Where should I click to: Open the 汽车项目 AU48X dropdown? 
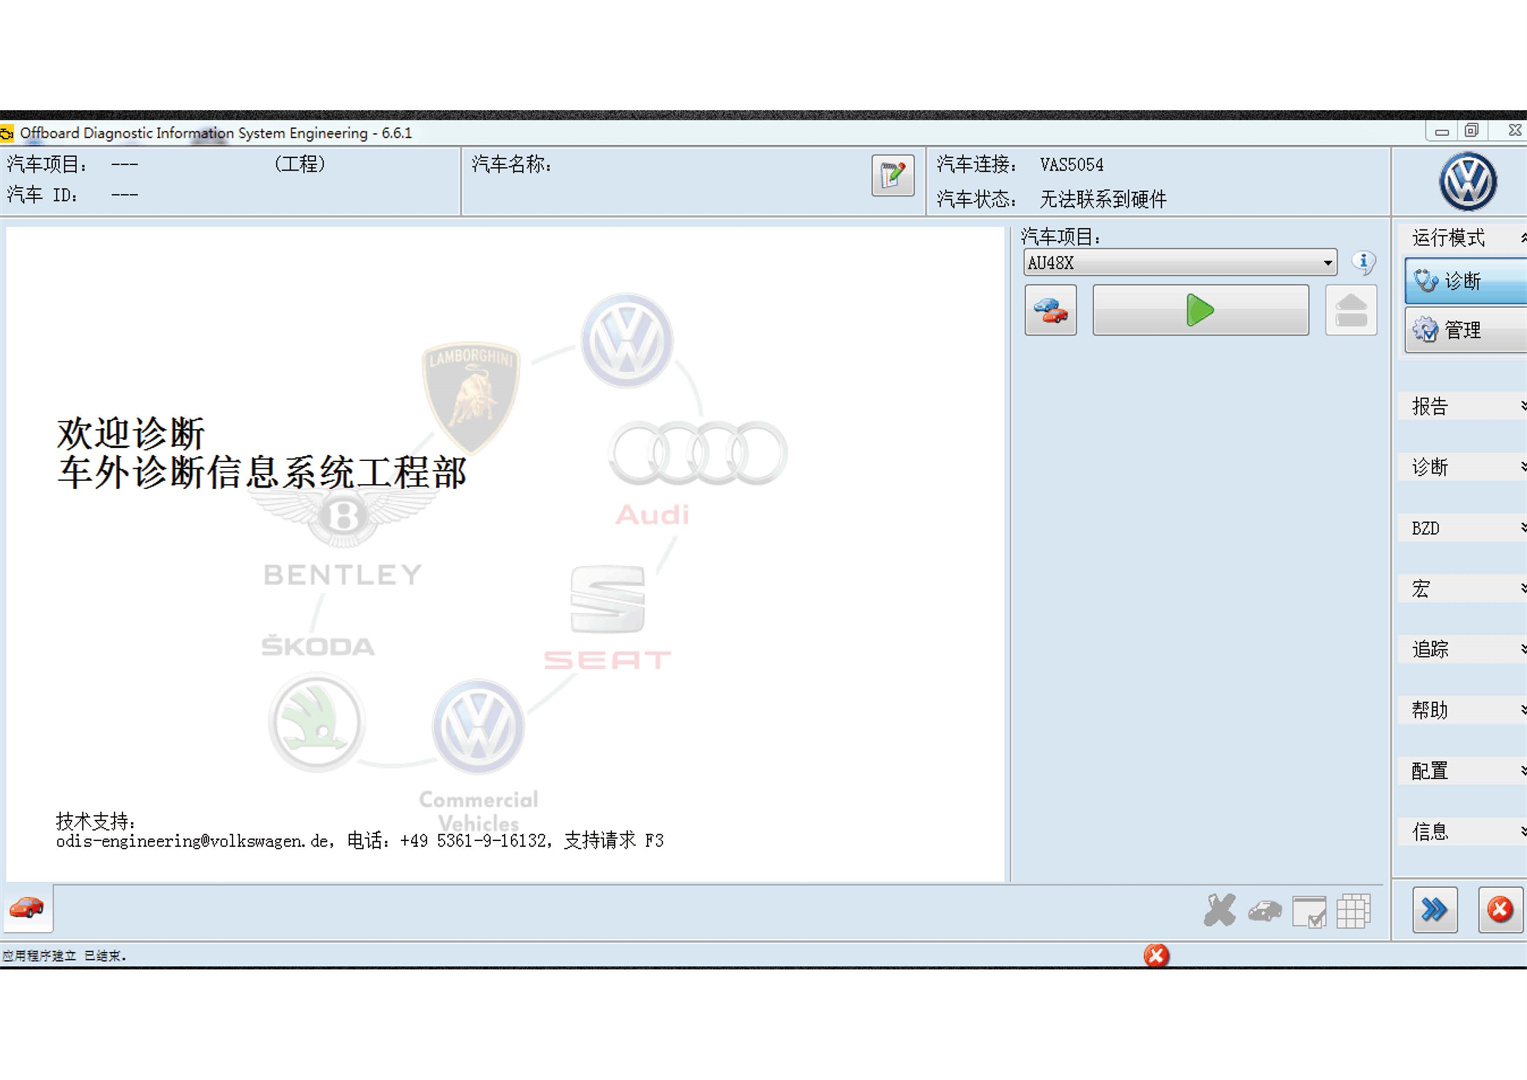click(1179, 263)
